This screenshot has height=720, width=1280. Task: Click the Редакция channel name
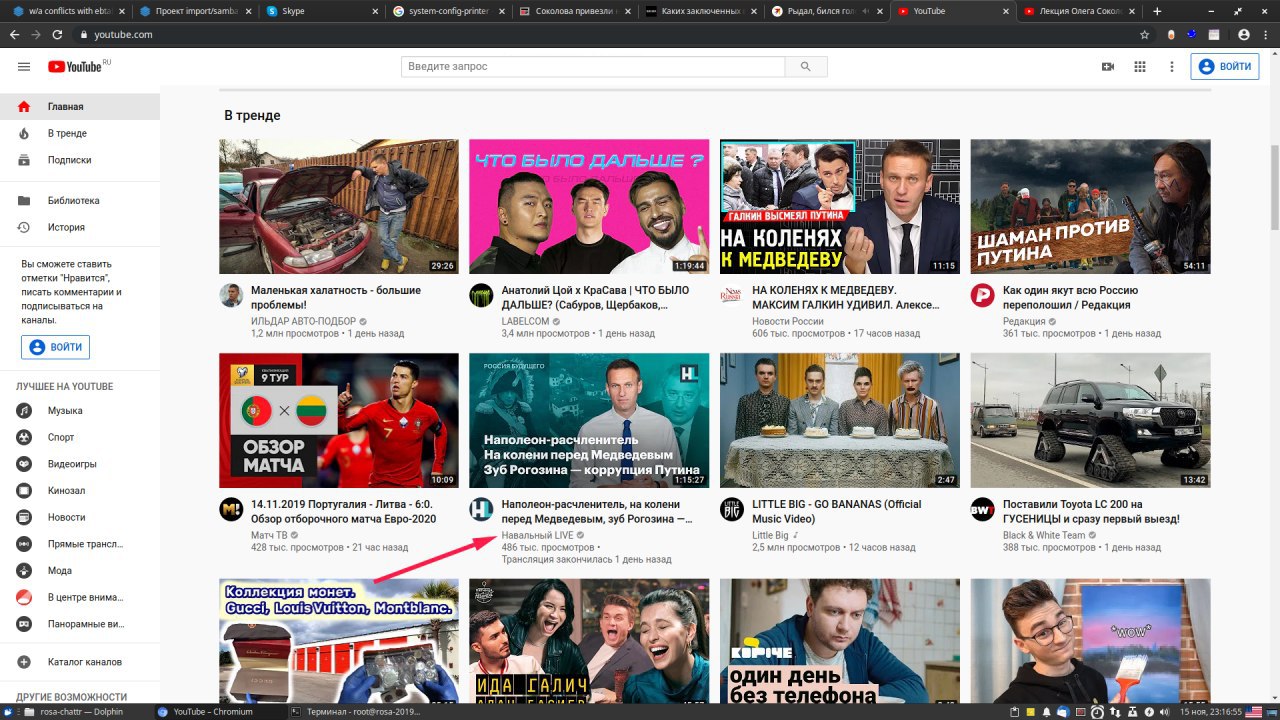1024,321
